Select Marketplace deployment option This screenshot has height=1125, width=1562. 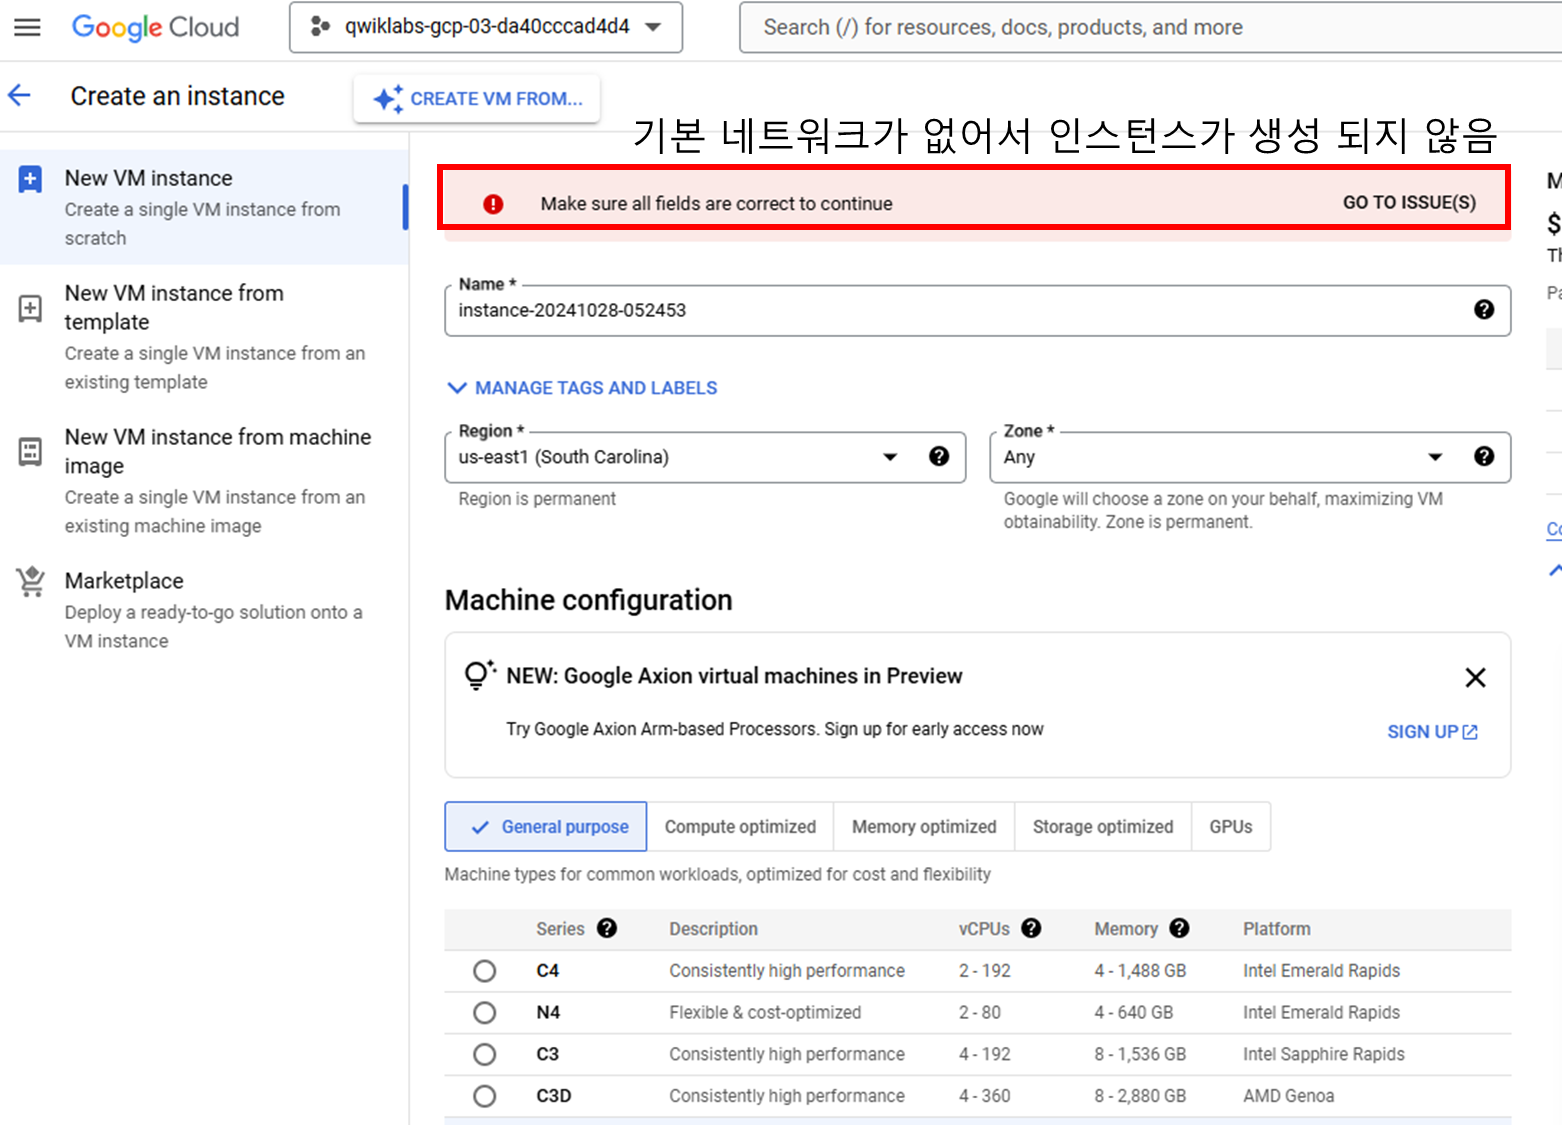tap(204, 610)
